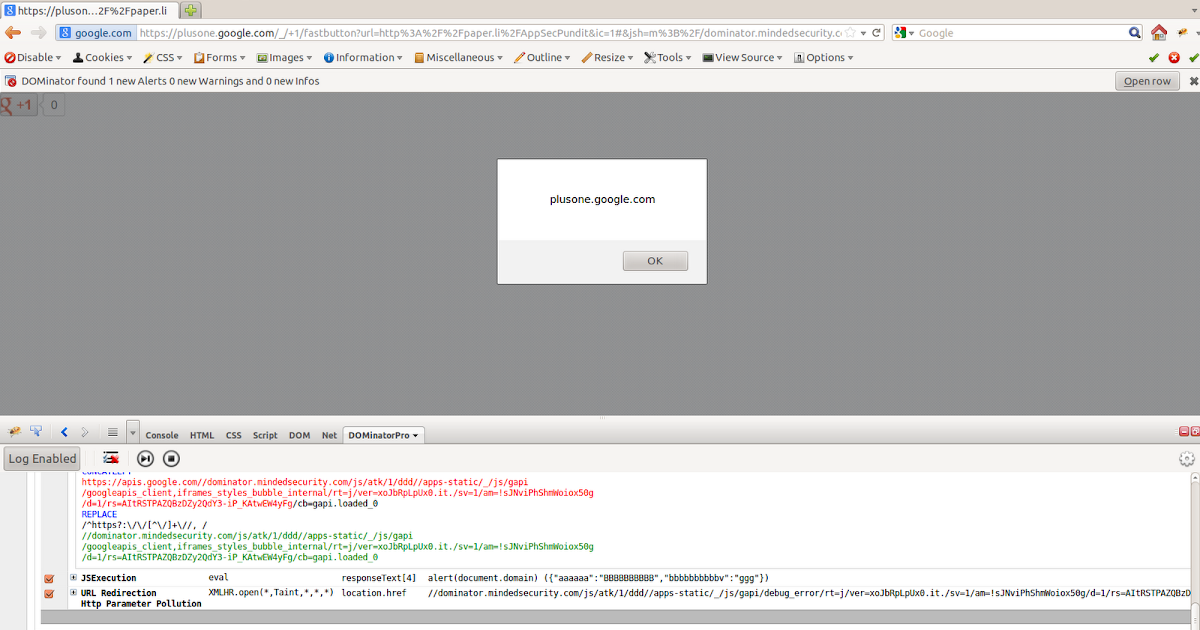Click the step/play next control in DOMinatorPro
The height and width of the screenshot is (630, 1200).
146,458
